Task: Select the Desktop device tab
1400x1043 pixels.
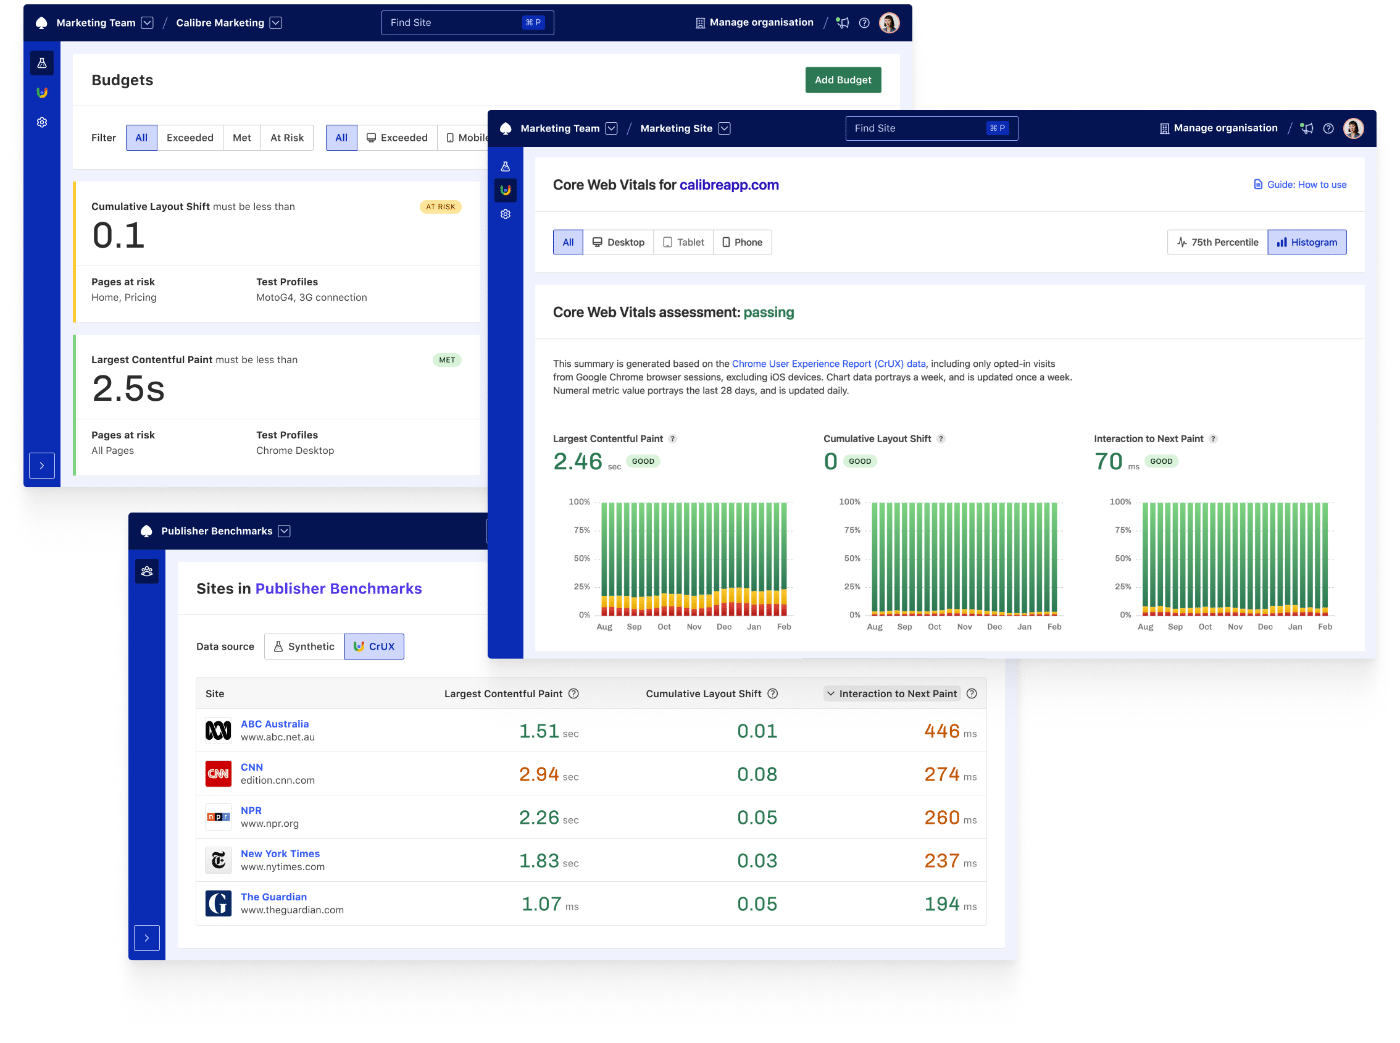Action: pos(618,242)
